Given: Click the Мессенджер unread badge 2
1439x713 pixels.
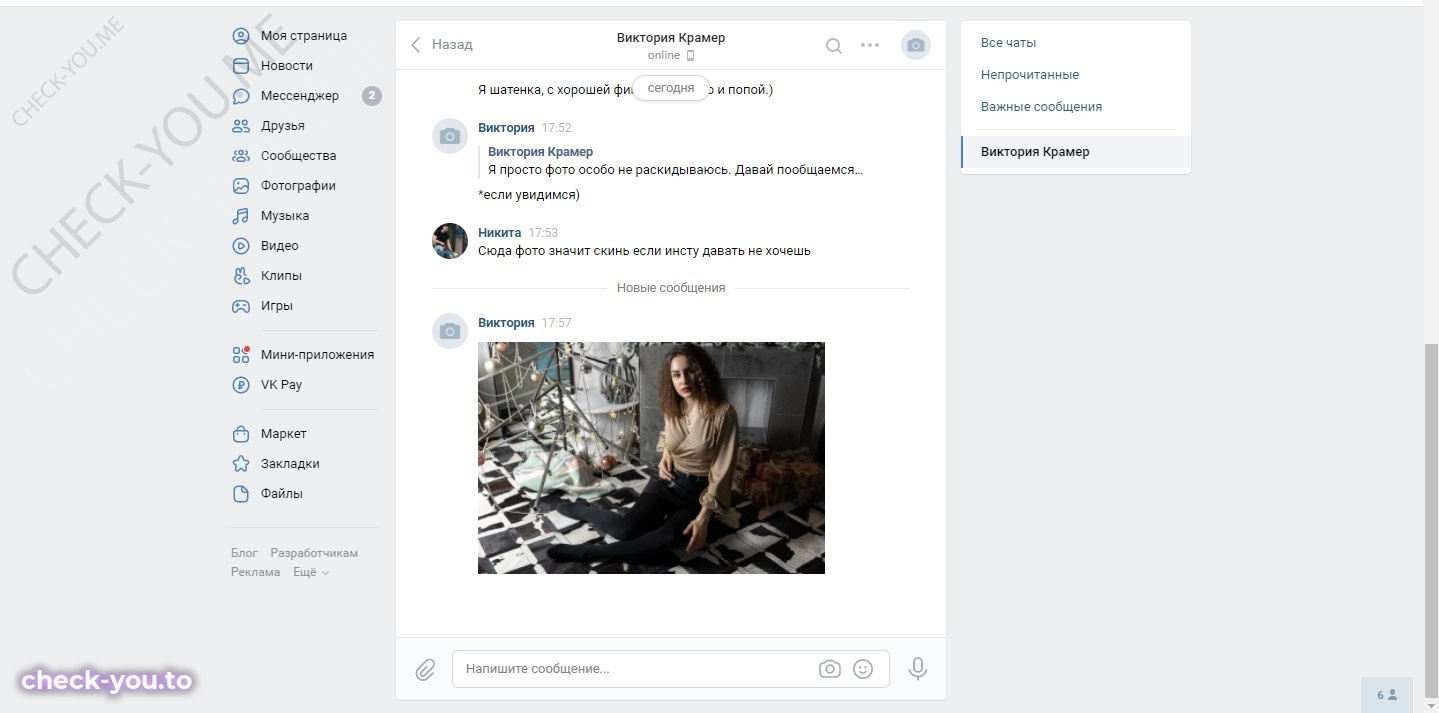Looking at the screenshot, I should [x=371, y=96].
